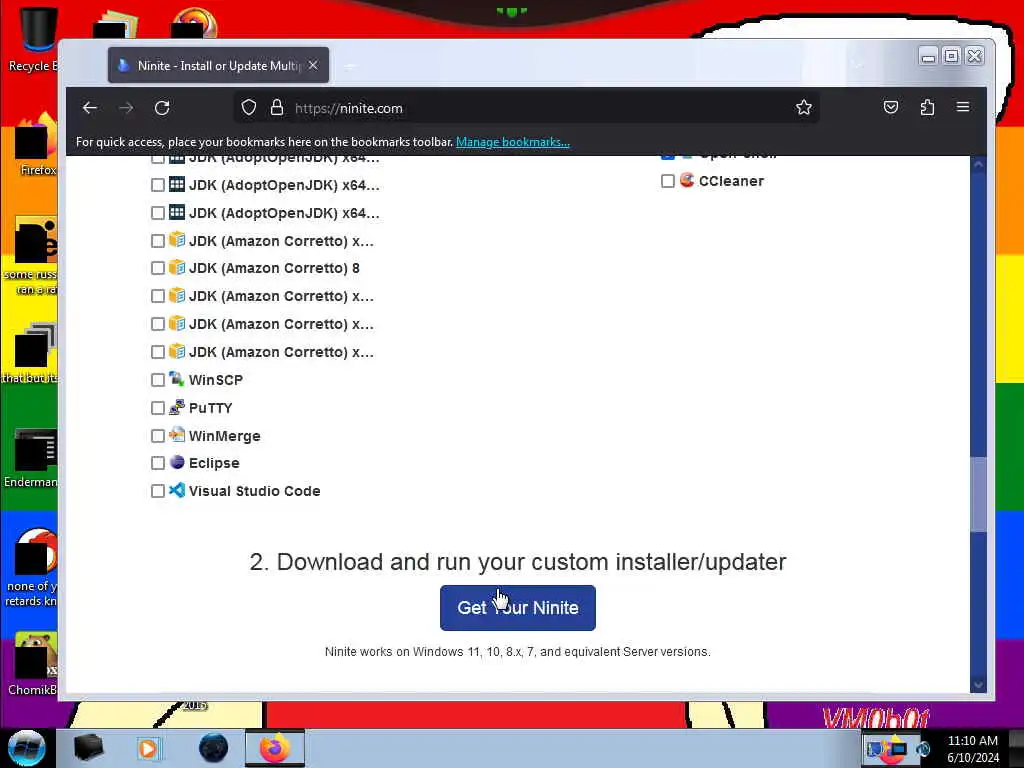Close the Ninite browser tab
This screenshot has width=1024, height=768.
click(313, 65)
